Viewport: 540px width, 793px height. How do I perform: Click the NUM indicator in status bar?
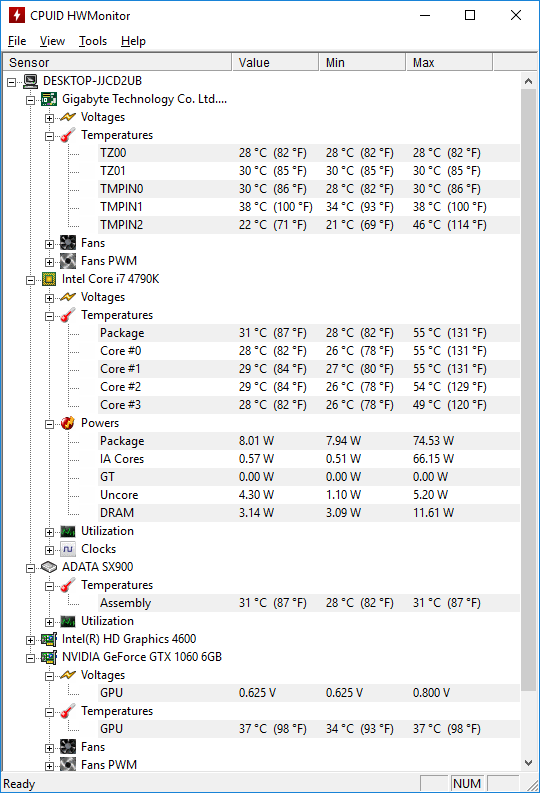pyautogui.click(x=467, y=783)
